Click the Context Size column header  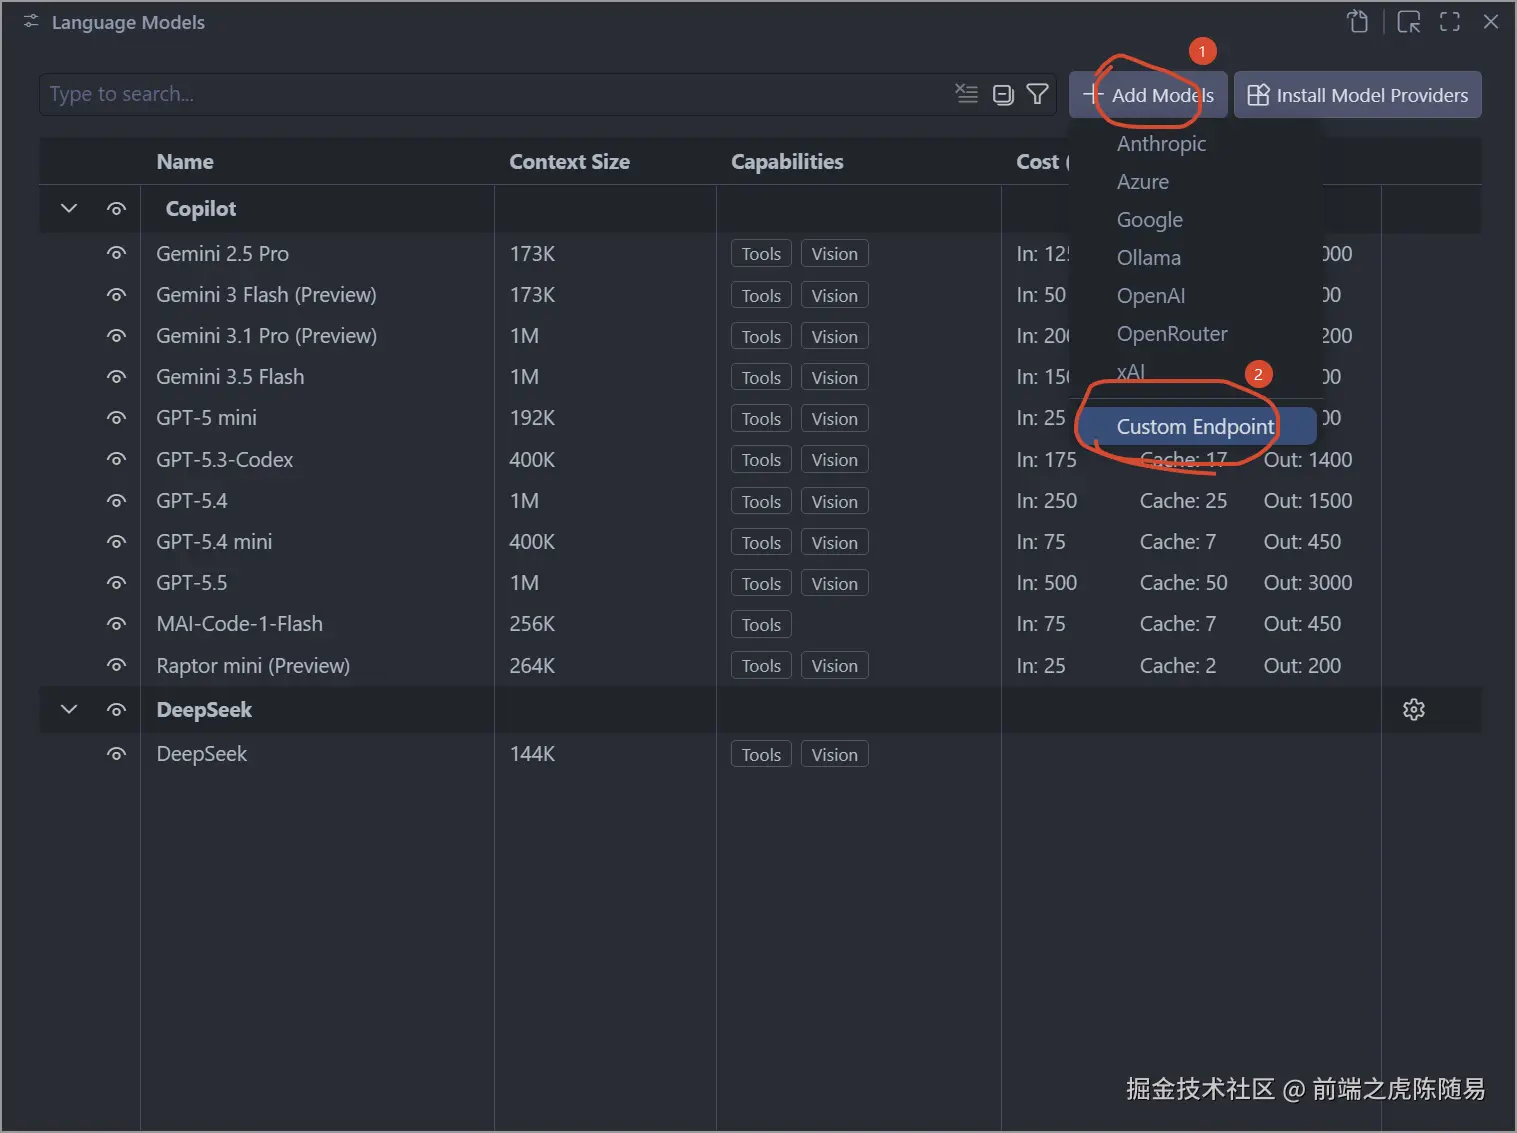tap(570, 162)
